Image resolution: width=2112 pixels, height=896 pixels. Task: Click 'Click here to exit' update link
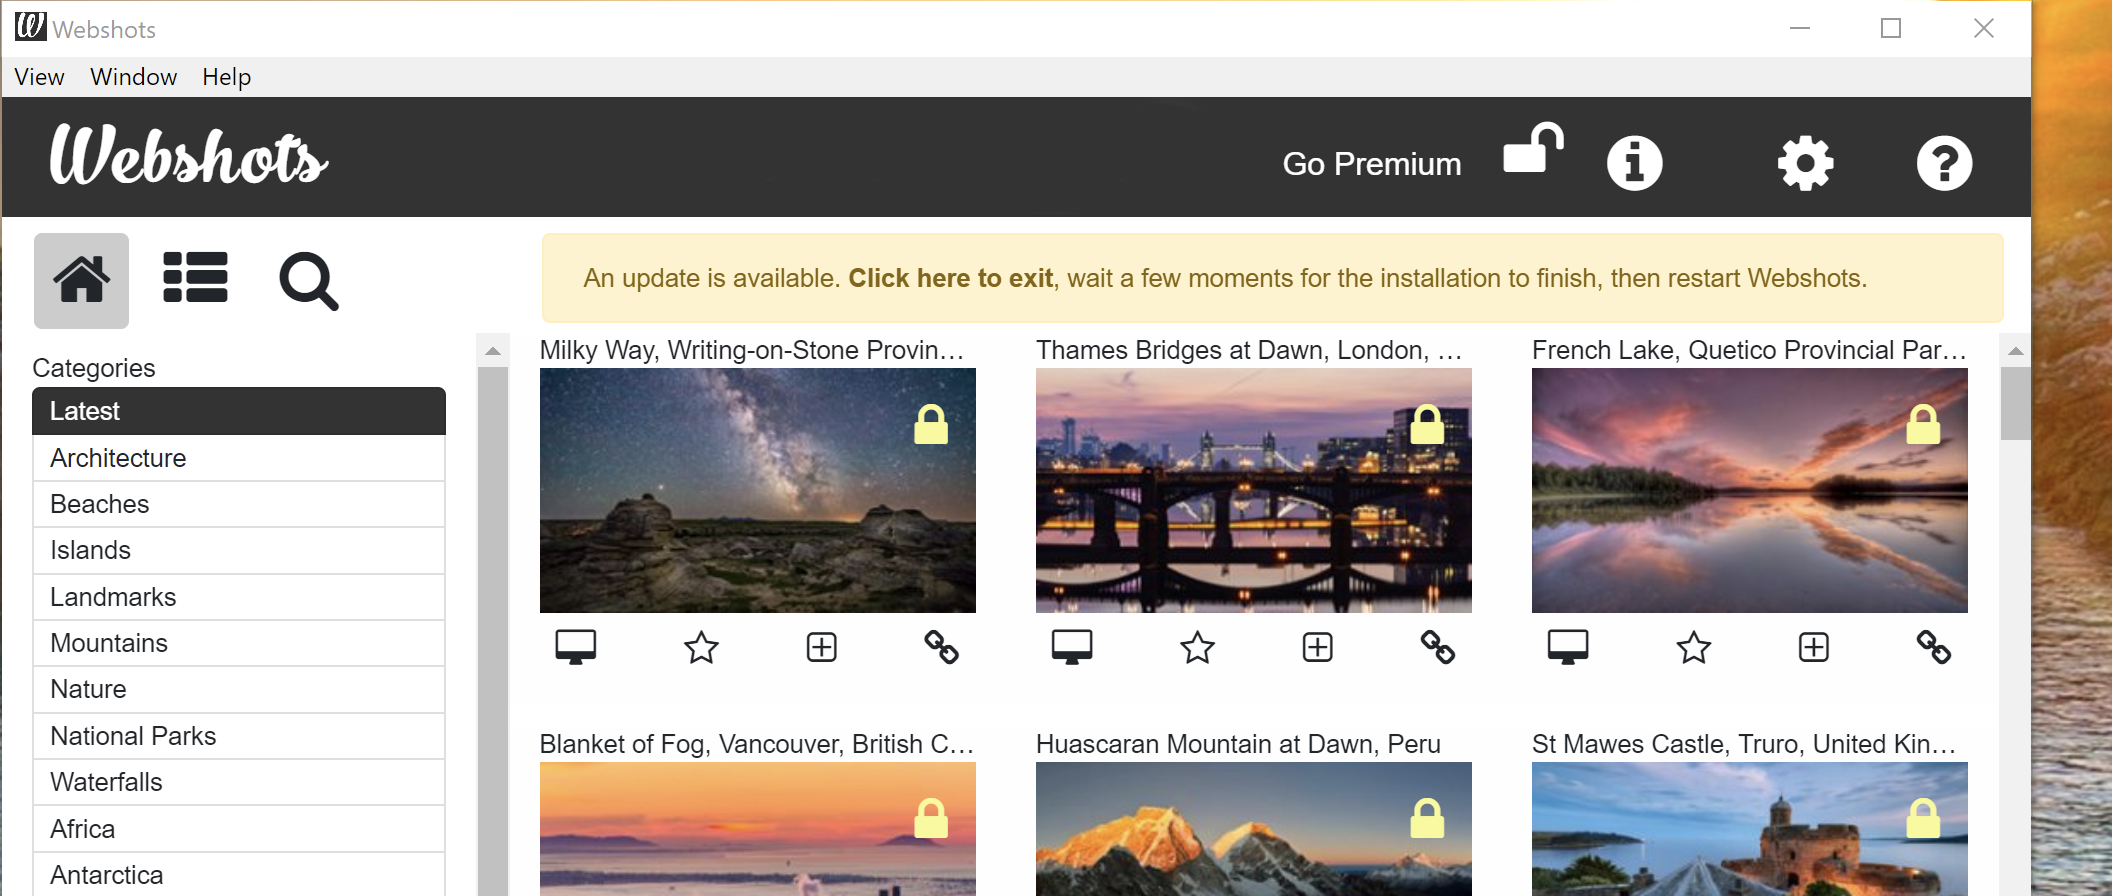pyautogui.click(x=950, y=278)
